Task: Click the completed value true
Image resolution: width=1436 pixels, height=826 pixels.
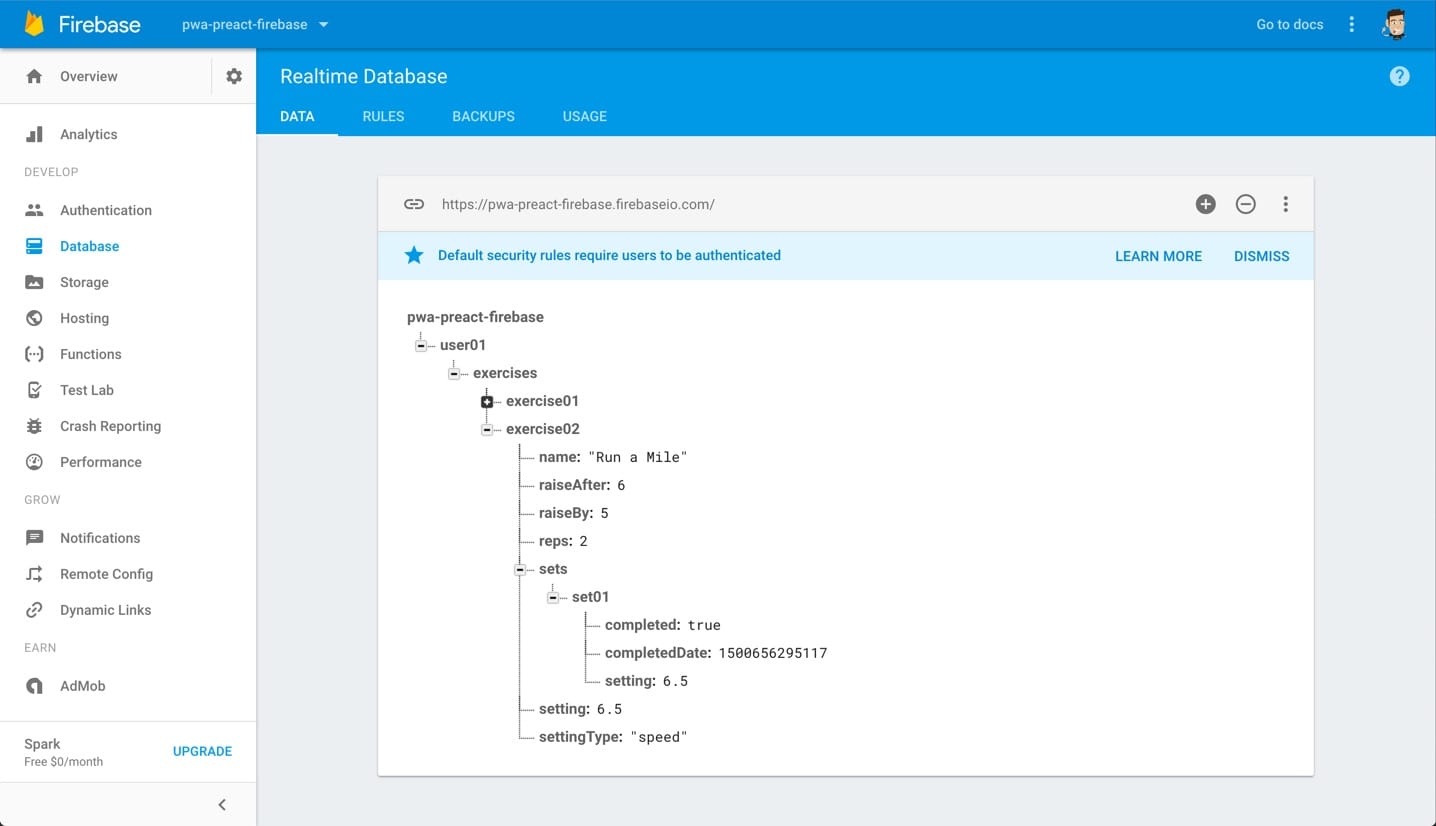Action: (704, 625)
